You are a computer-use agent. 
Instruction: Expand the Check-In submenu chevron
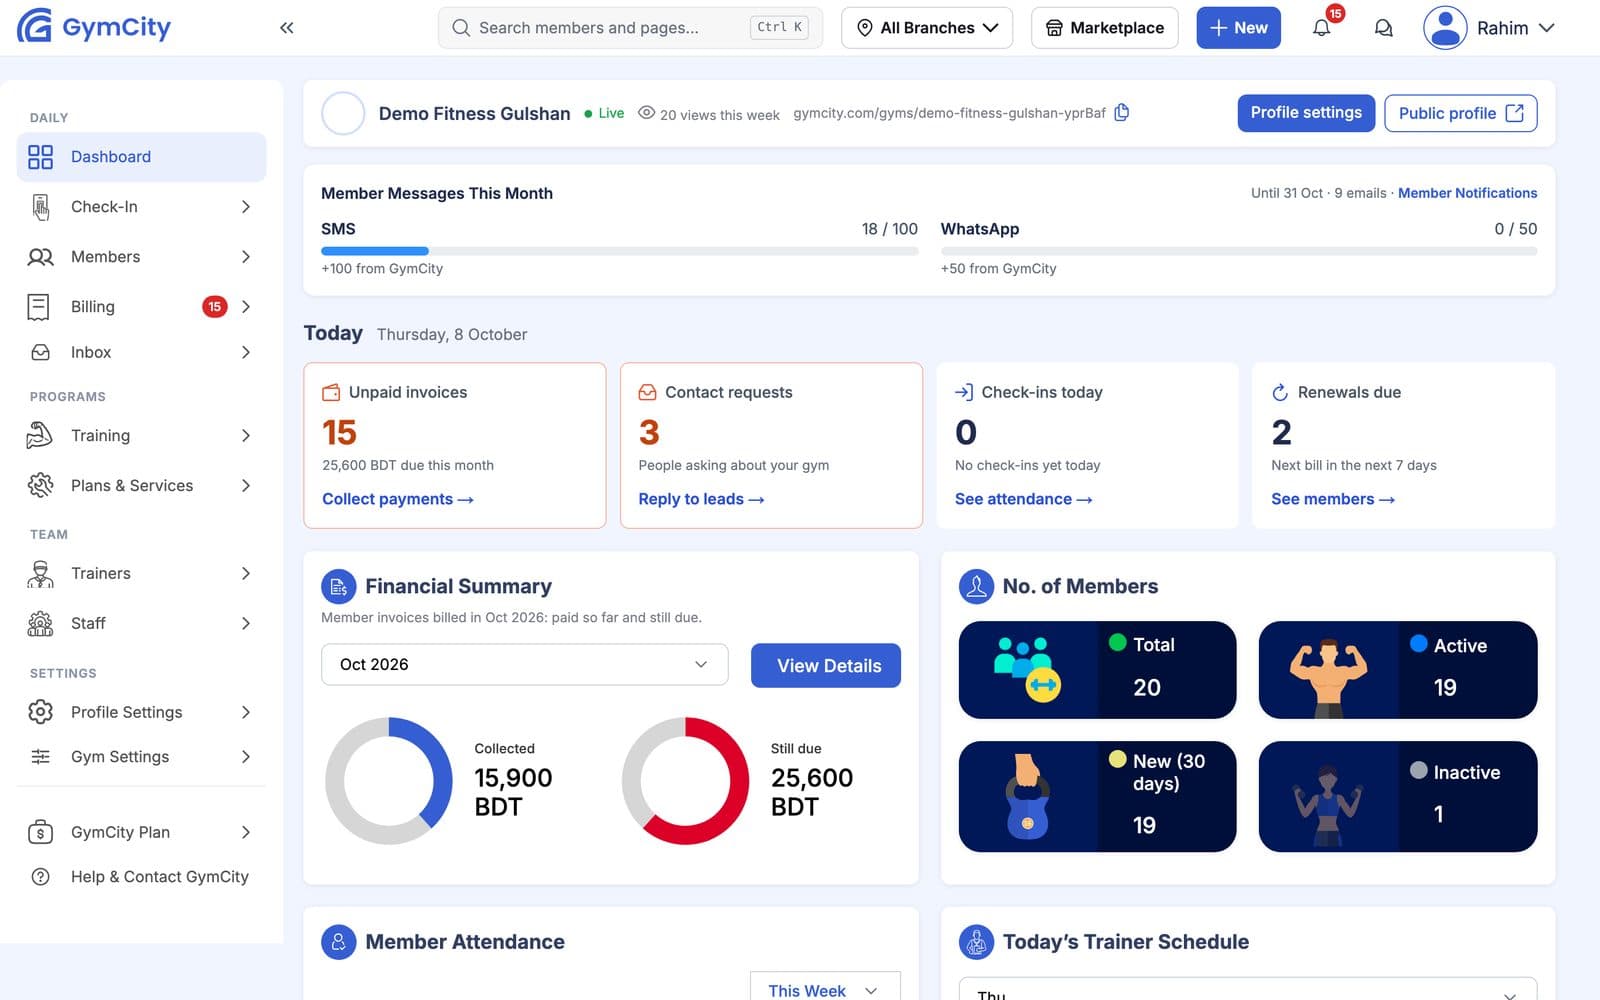(x=246, y=207)
